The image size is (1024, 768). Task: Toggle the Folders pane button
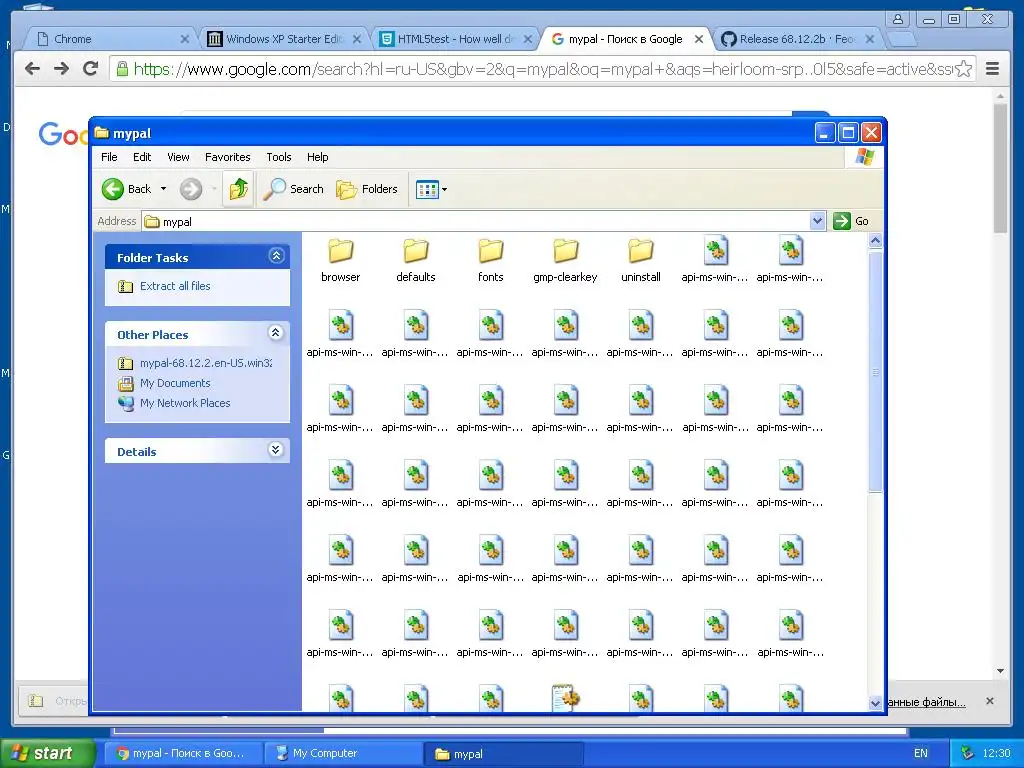[367, 189]
